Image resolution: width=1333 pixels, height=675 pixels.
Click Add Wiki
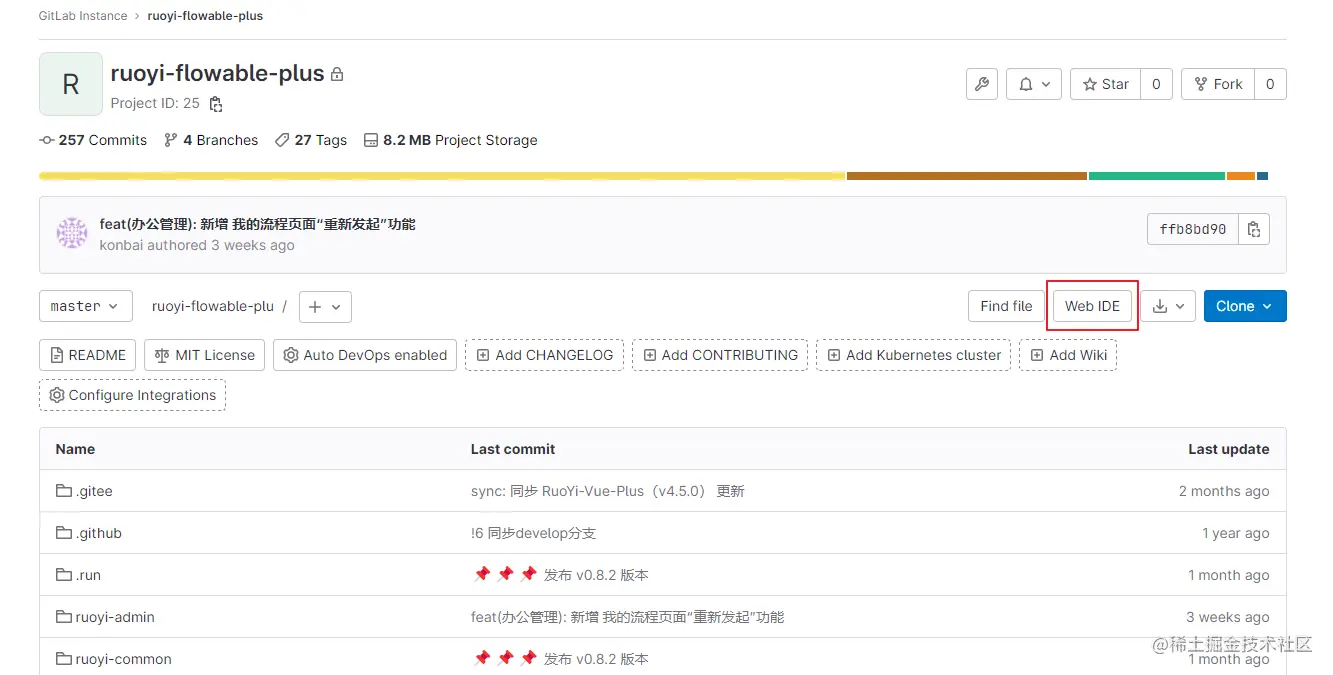point(1068,355)
